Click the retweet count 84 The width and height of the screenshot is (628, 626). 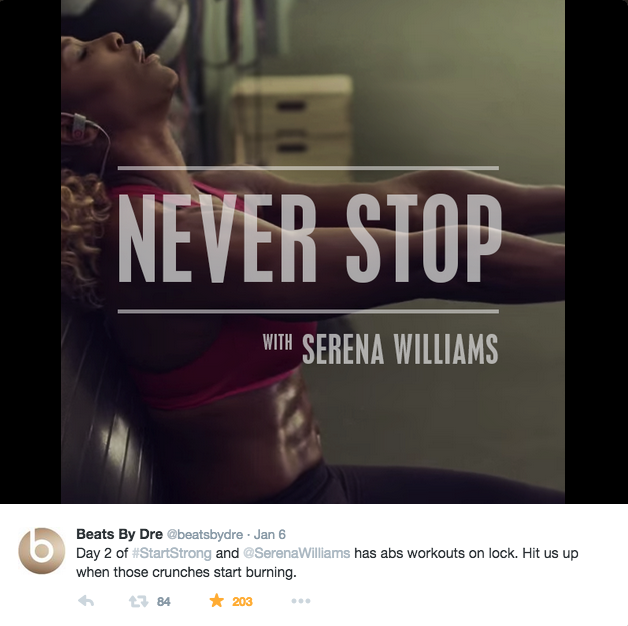click(x=163, y=602)
